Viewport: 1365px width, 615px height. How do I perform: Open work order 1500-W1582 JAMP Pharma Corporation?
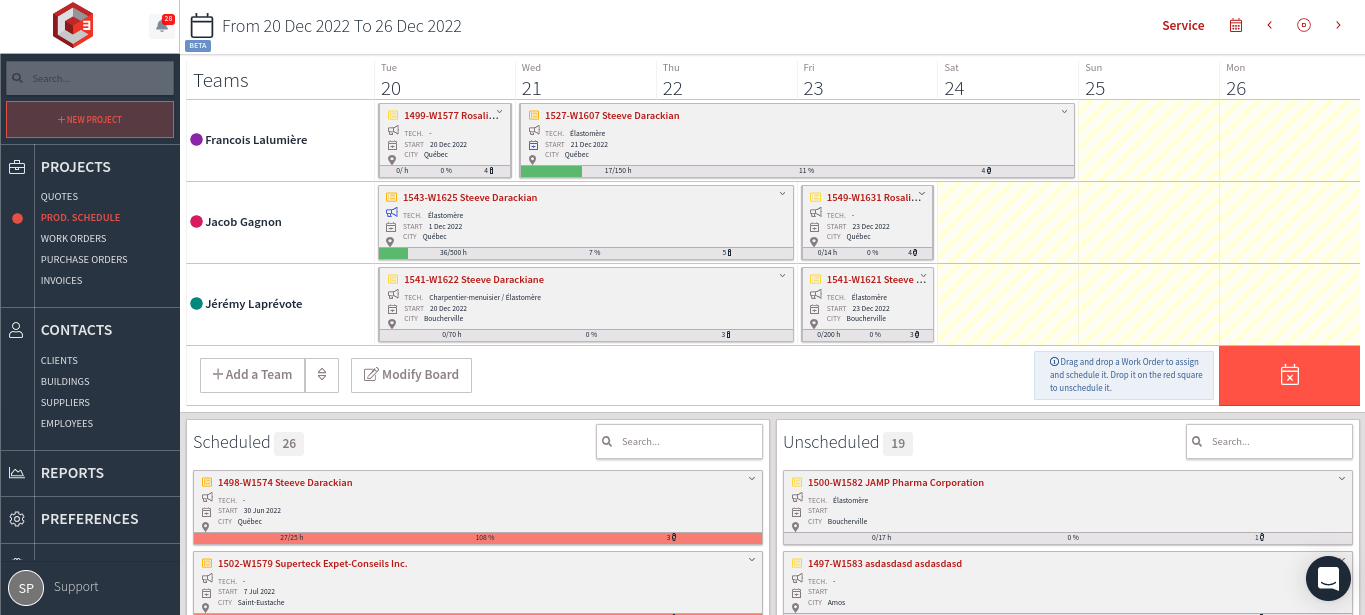(x=896, y=483)
